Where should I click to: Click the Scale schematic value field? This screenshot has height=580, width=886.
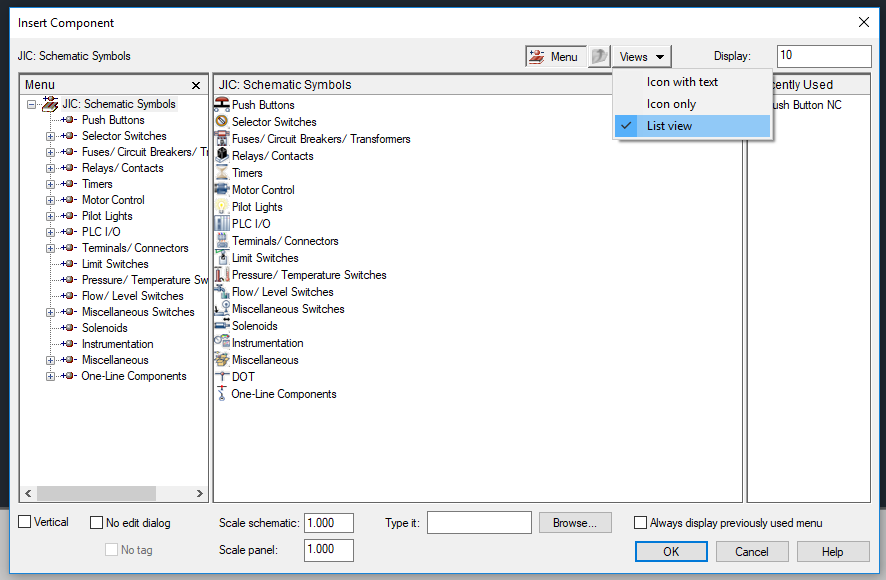(x=328, y=522)
